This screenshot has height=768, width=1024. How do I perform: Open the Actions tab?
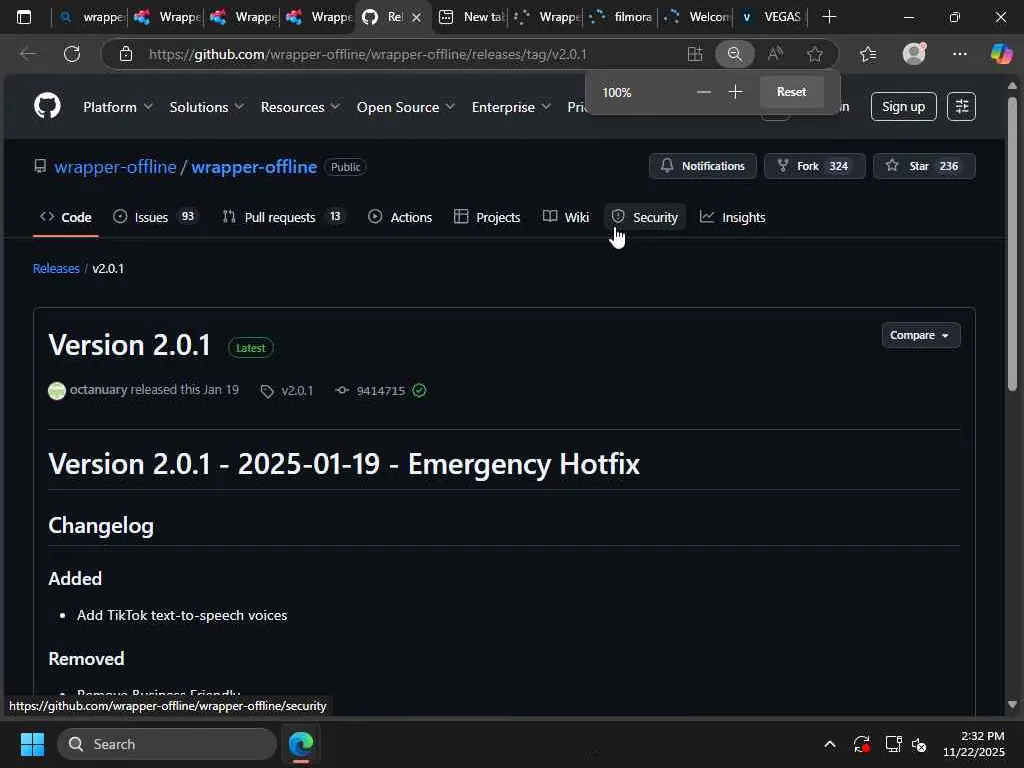coord(400,217)
